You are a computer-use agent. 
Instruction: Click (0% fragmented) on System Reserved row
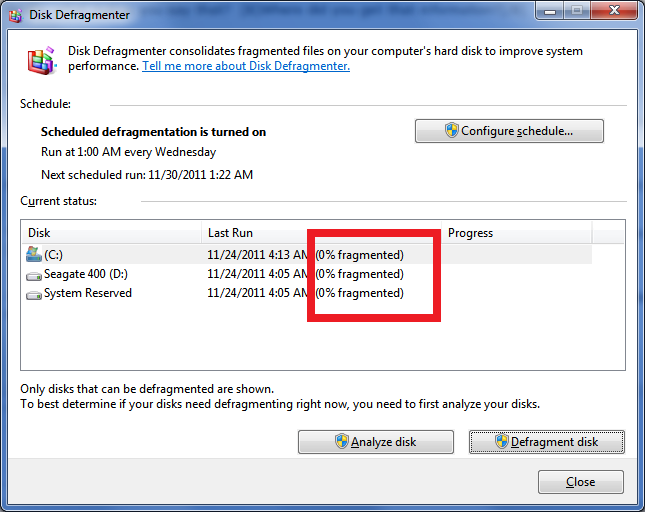pos(360,293)
